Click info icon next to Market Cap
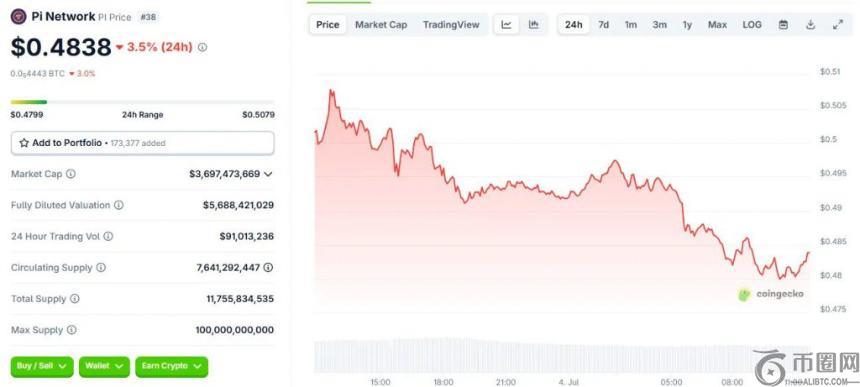 (71, 174)
